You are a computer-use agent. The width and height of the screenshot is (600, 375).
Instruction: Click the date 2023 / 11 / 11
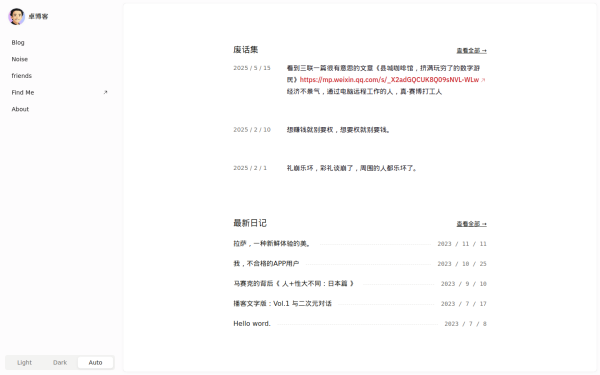[x=462, y=244]
